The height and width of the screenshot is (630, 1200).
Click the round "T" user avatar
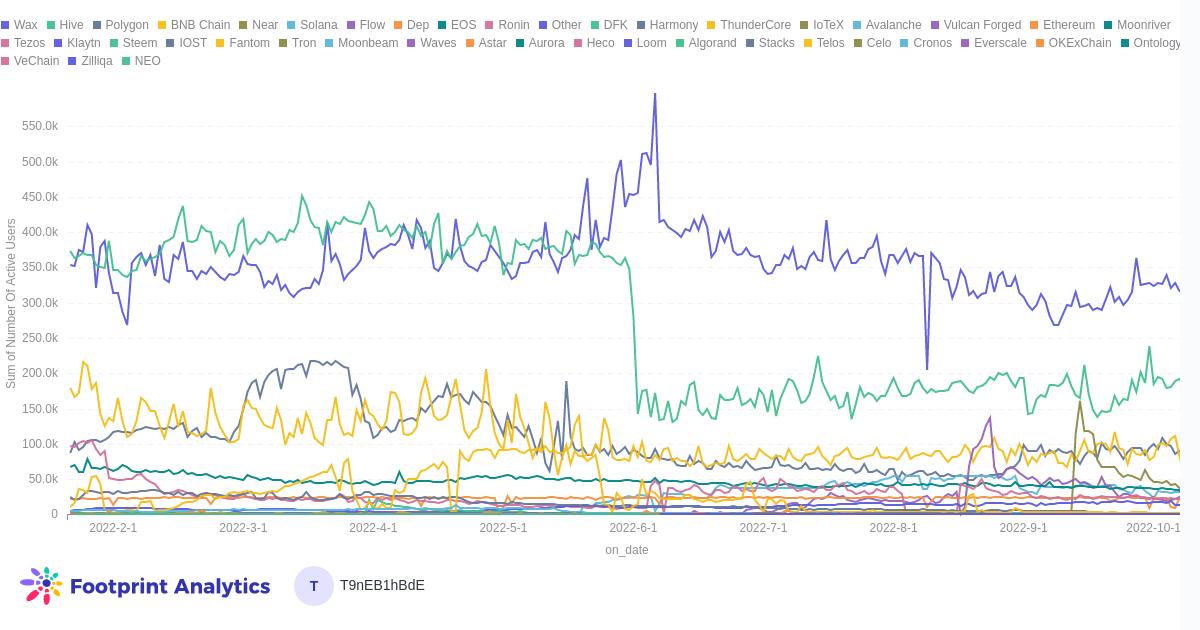coord(314,586)
